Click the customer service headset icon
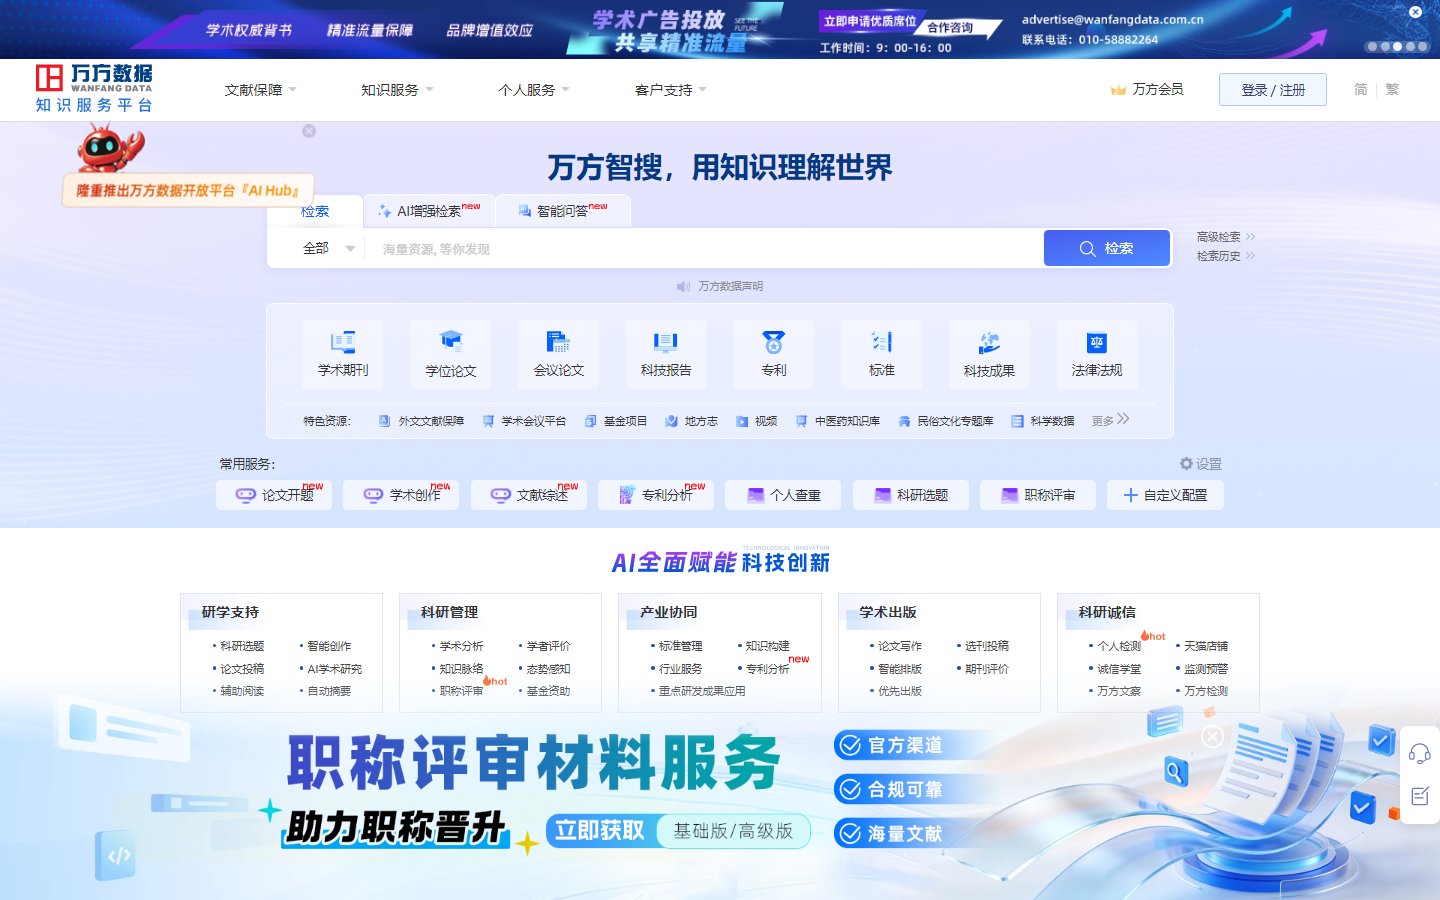 tap(1419, 753)
